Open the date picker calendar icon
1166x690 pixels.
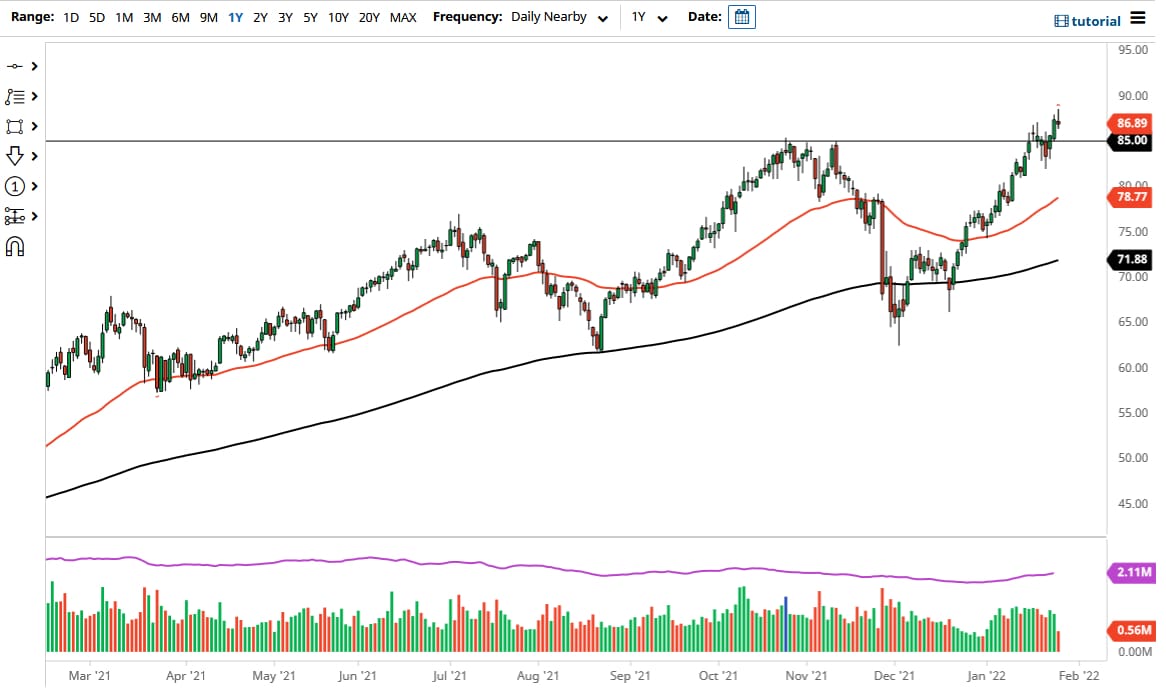(x=741, y=17)
